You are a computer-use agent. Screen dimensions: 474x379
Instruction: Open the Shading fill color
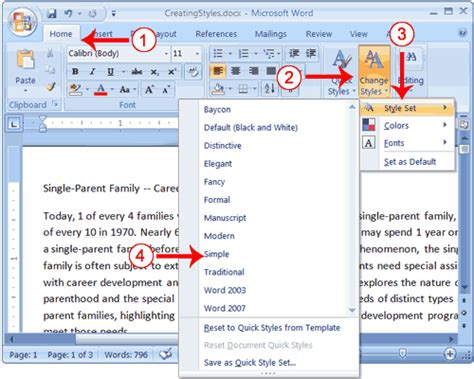click(218, 89)
